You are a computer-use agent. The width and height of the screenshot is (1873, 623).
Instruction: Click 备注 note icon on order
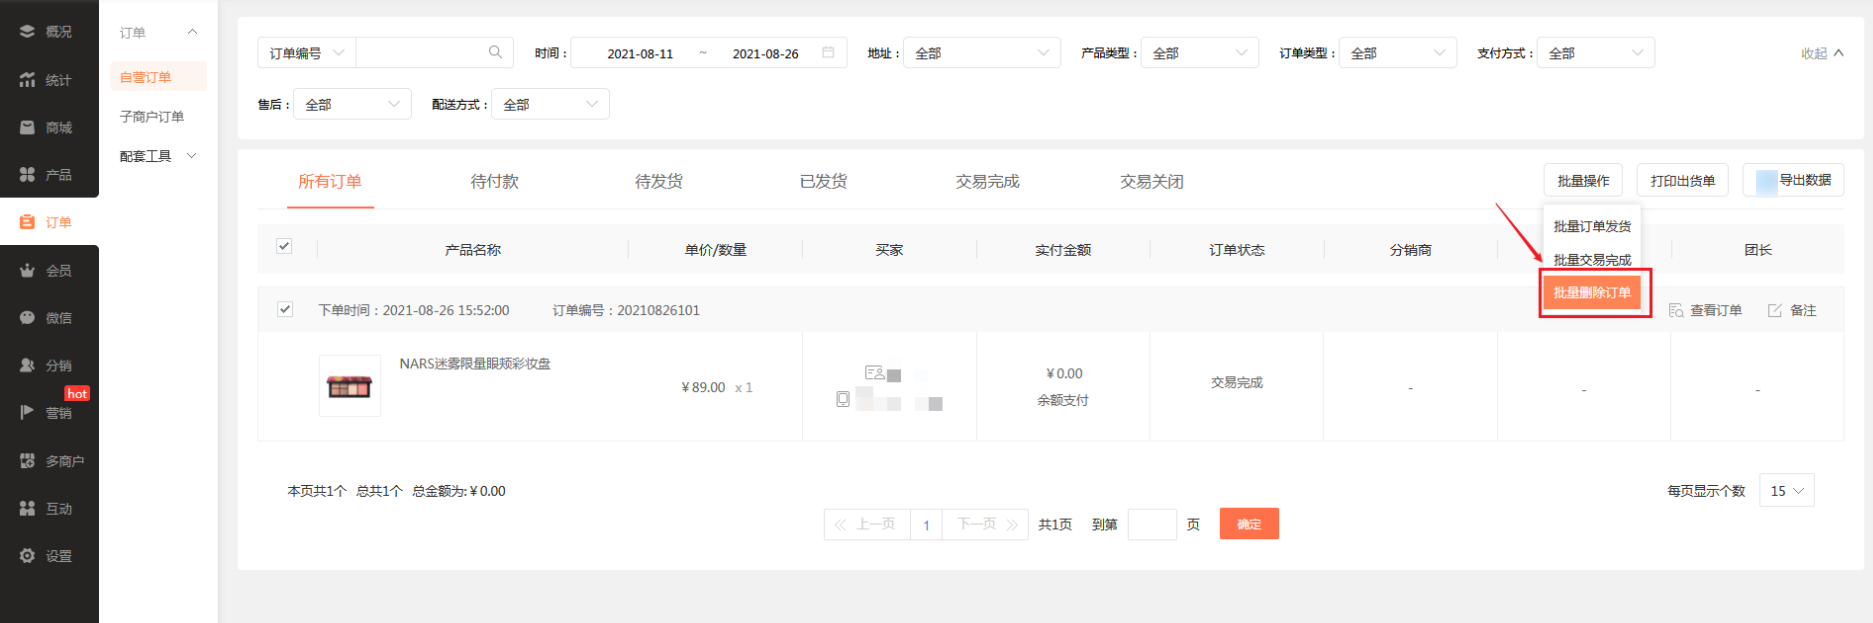click(1775, 311)
